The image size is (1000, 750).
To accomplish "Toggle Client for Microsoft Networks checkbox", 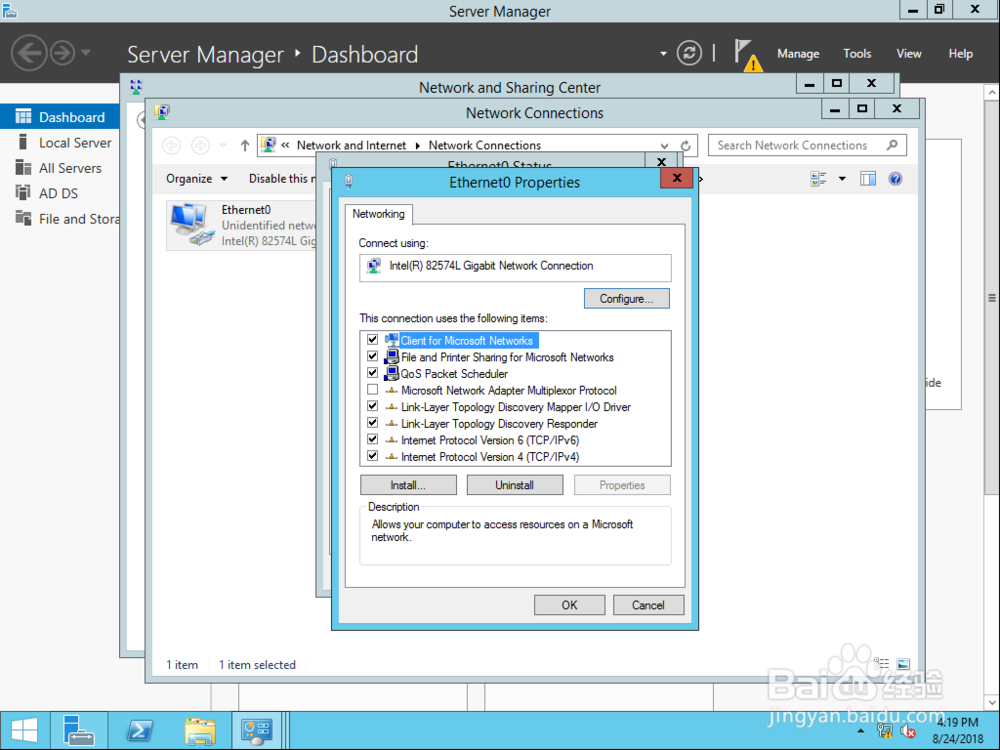I will 372,340.
